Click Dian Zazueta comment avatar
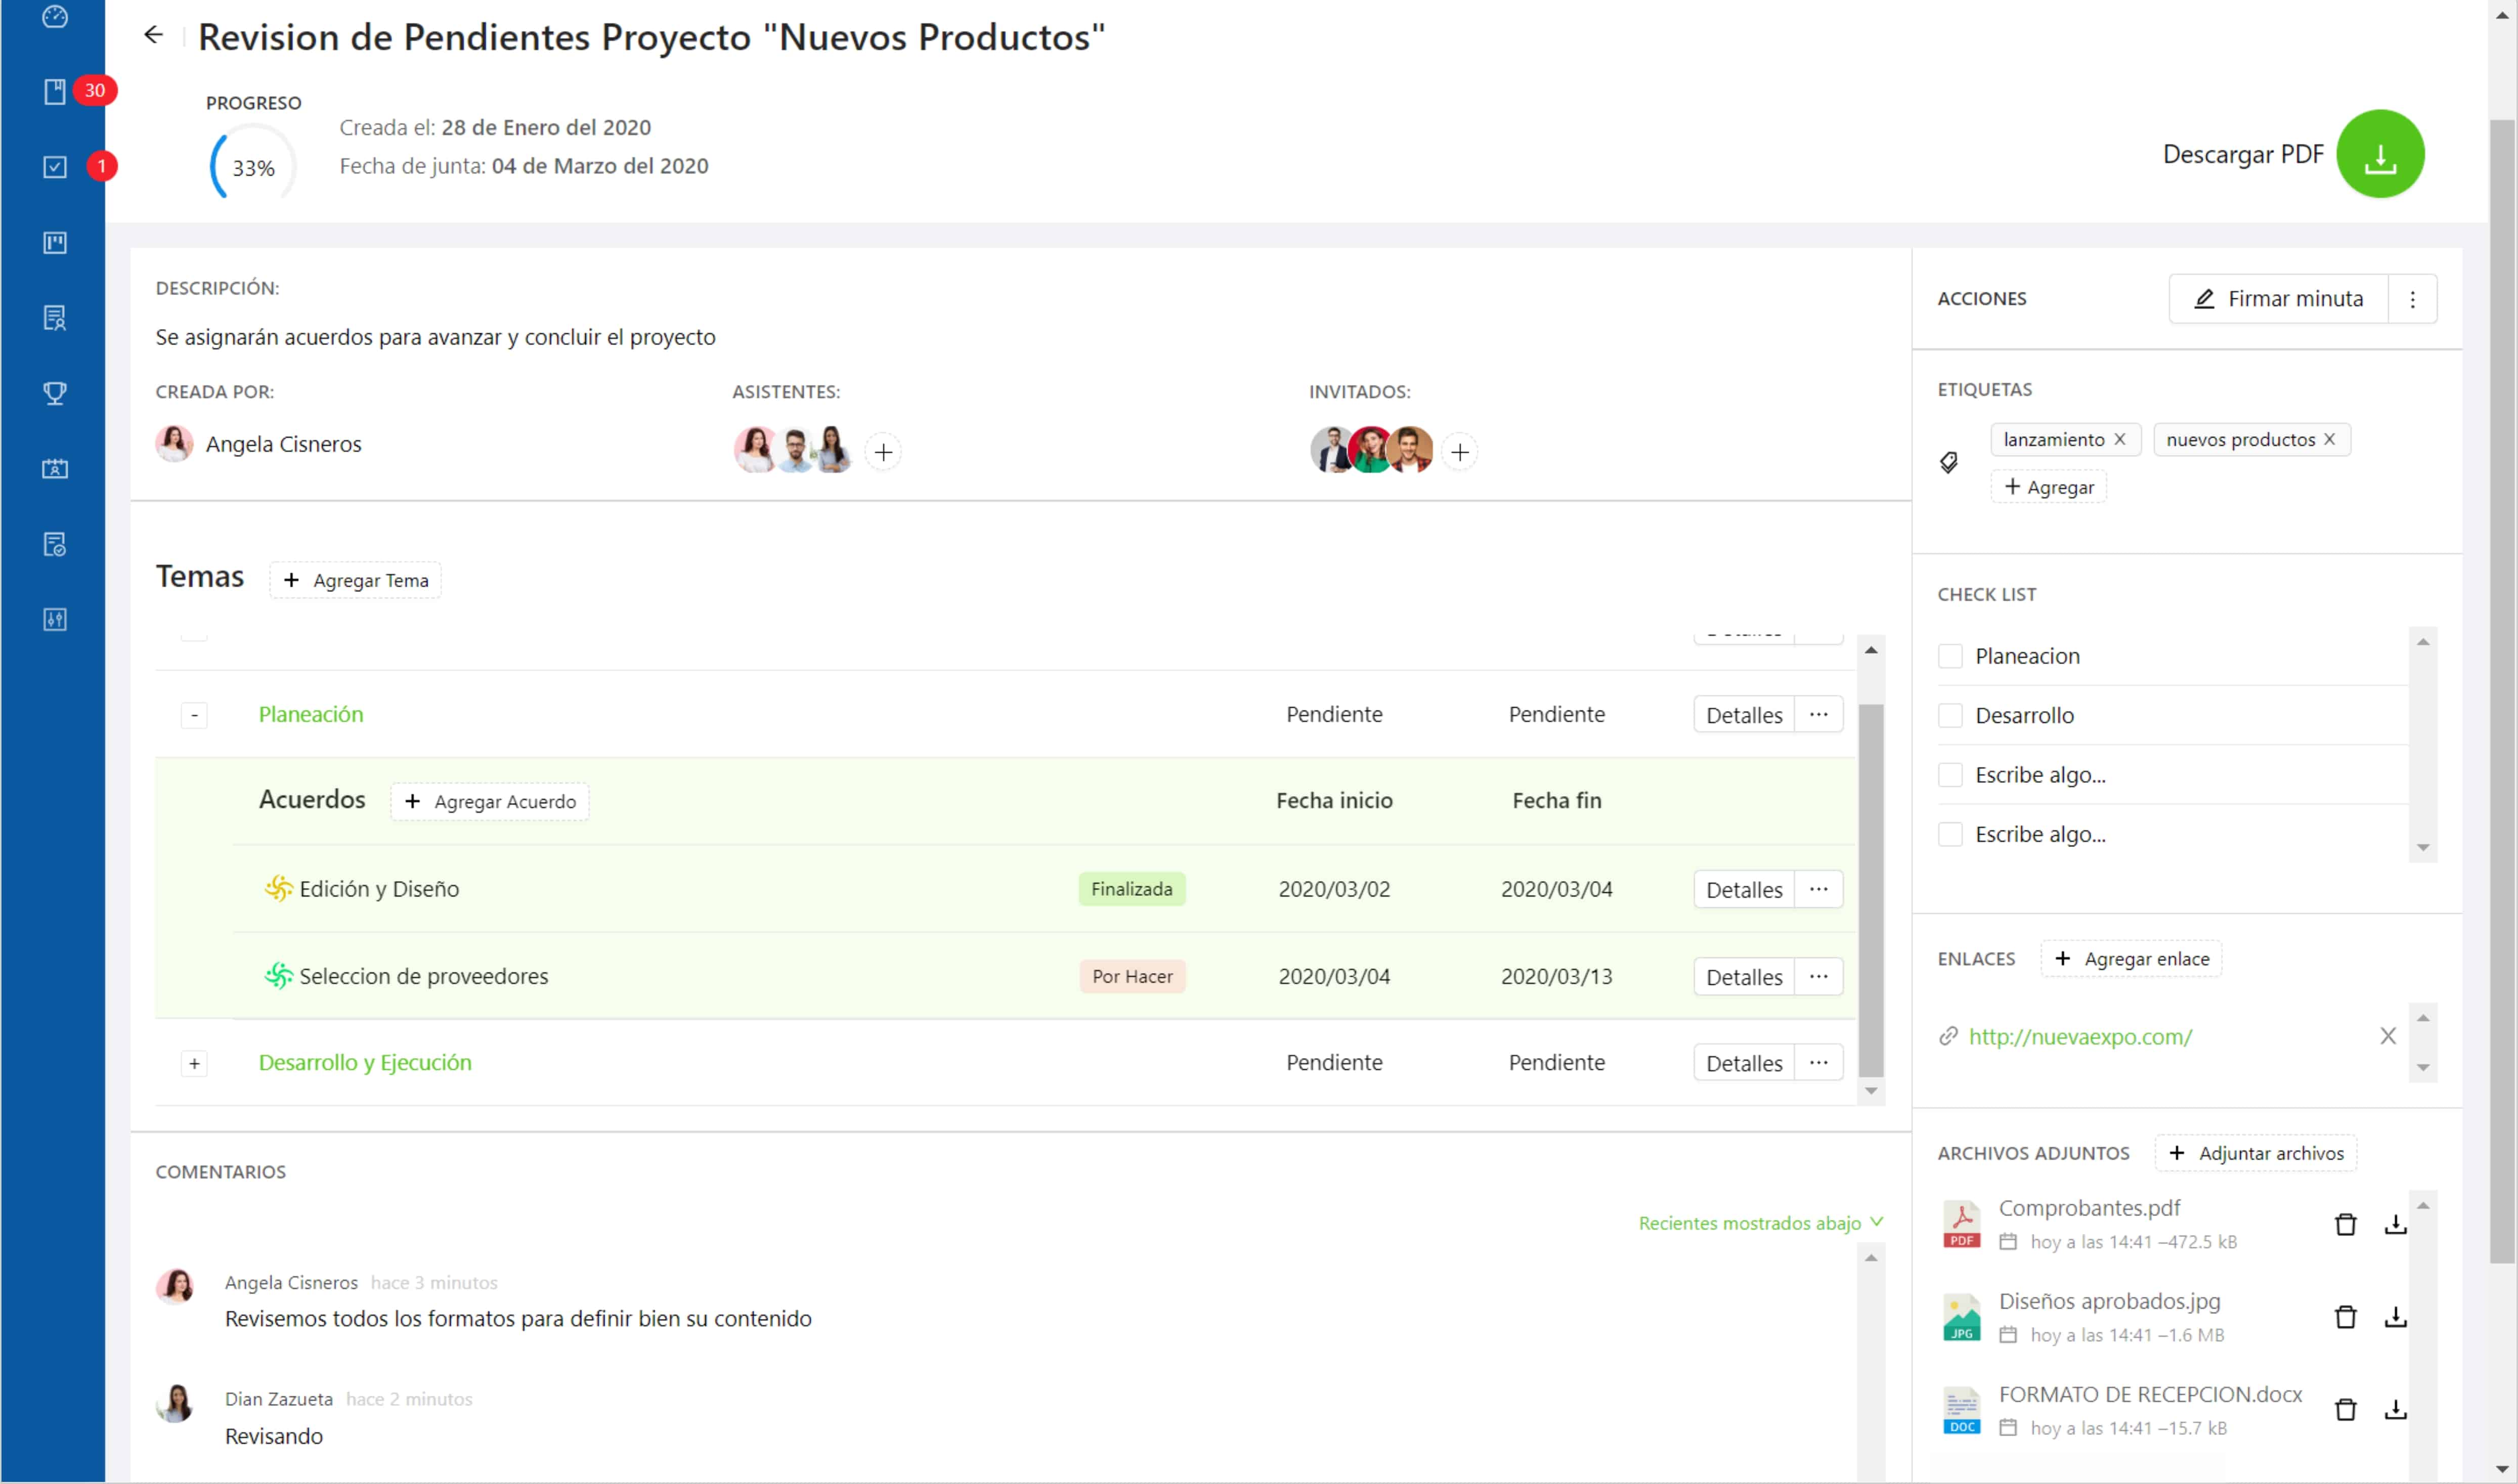This screenshot has height=1484, width=2518. (x=176, y=1403)
